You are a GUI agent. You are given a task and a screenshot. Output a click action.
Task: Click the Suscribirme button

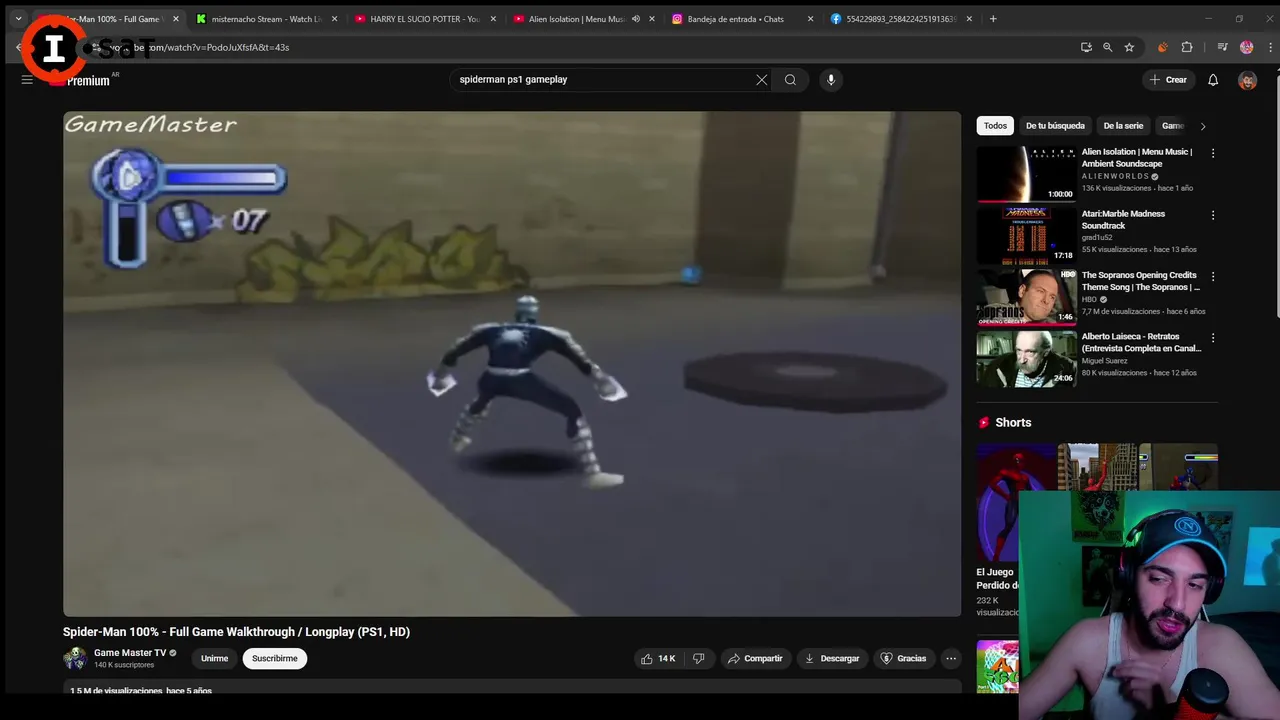(x=275, y=659)
